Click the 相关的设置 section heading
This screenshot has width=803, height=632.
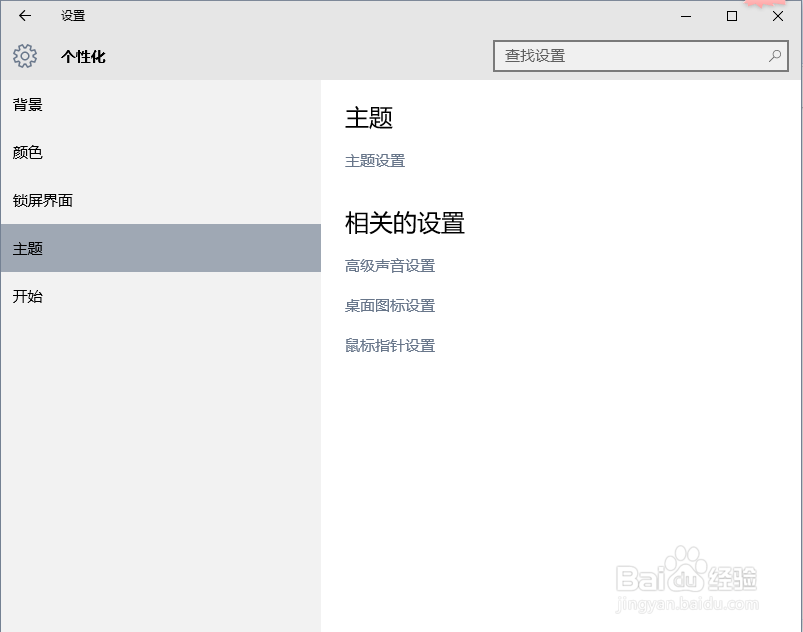point(404,223)
